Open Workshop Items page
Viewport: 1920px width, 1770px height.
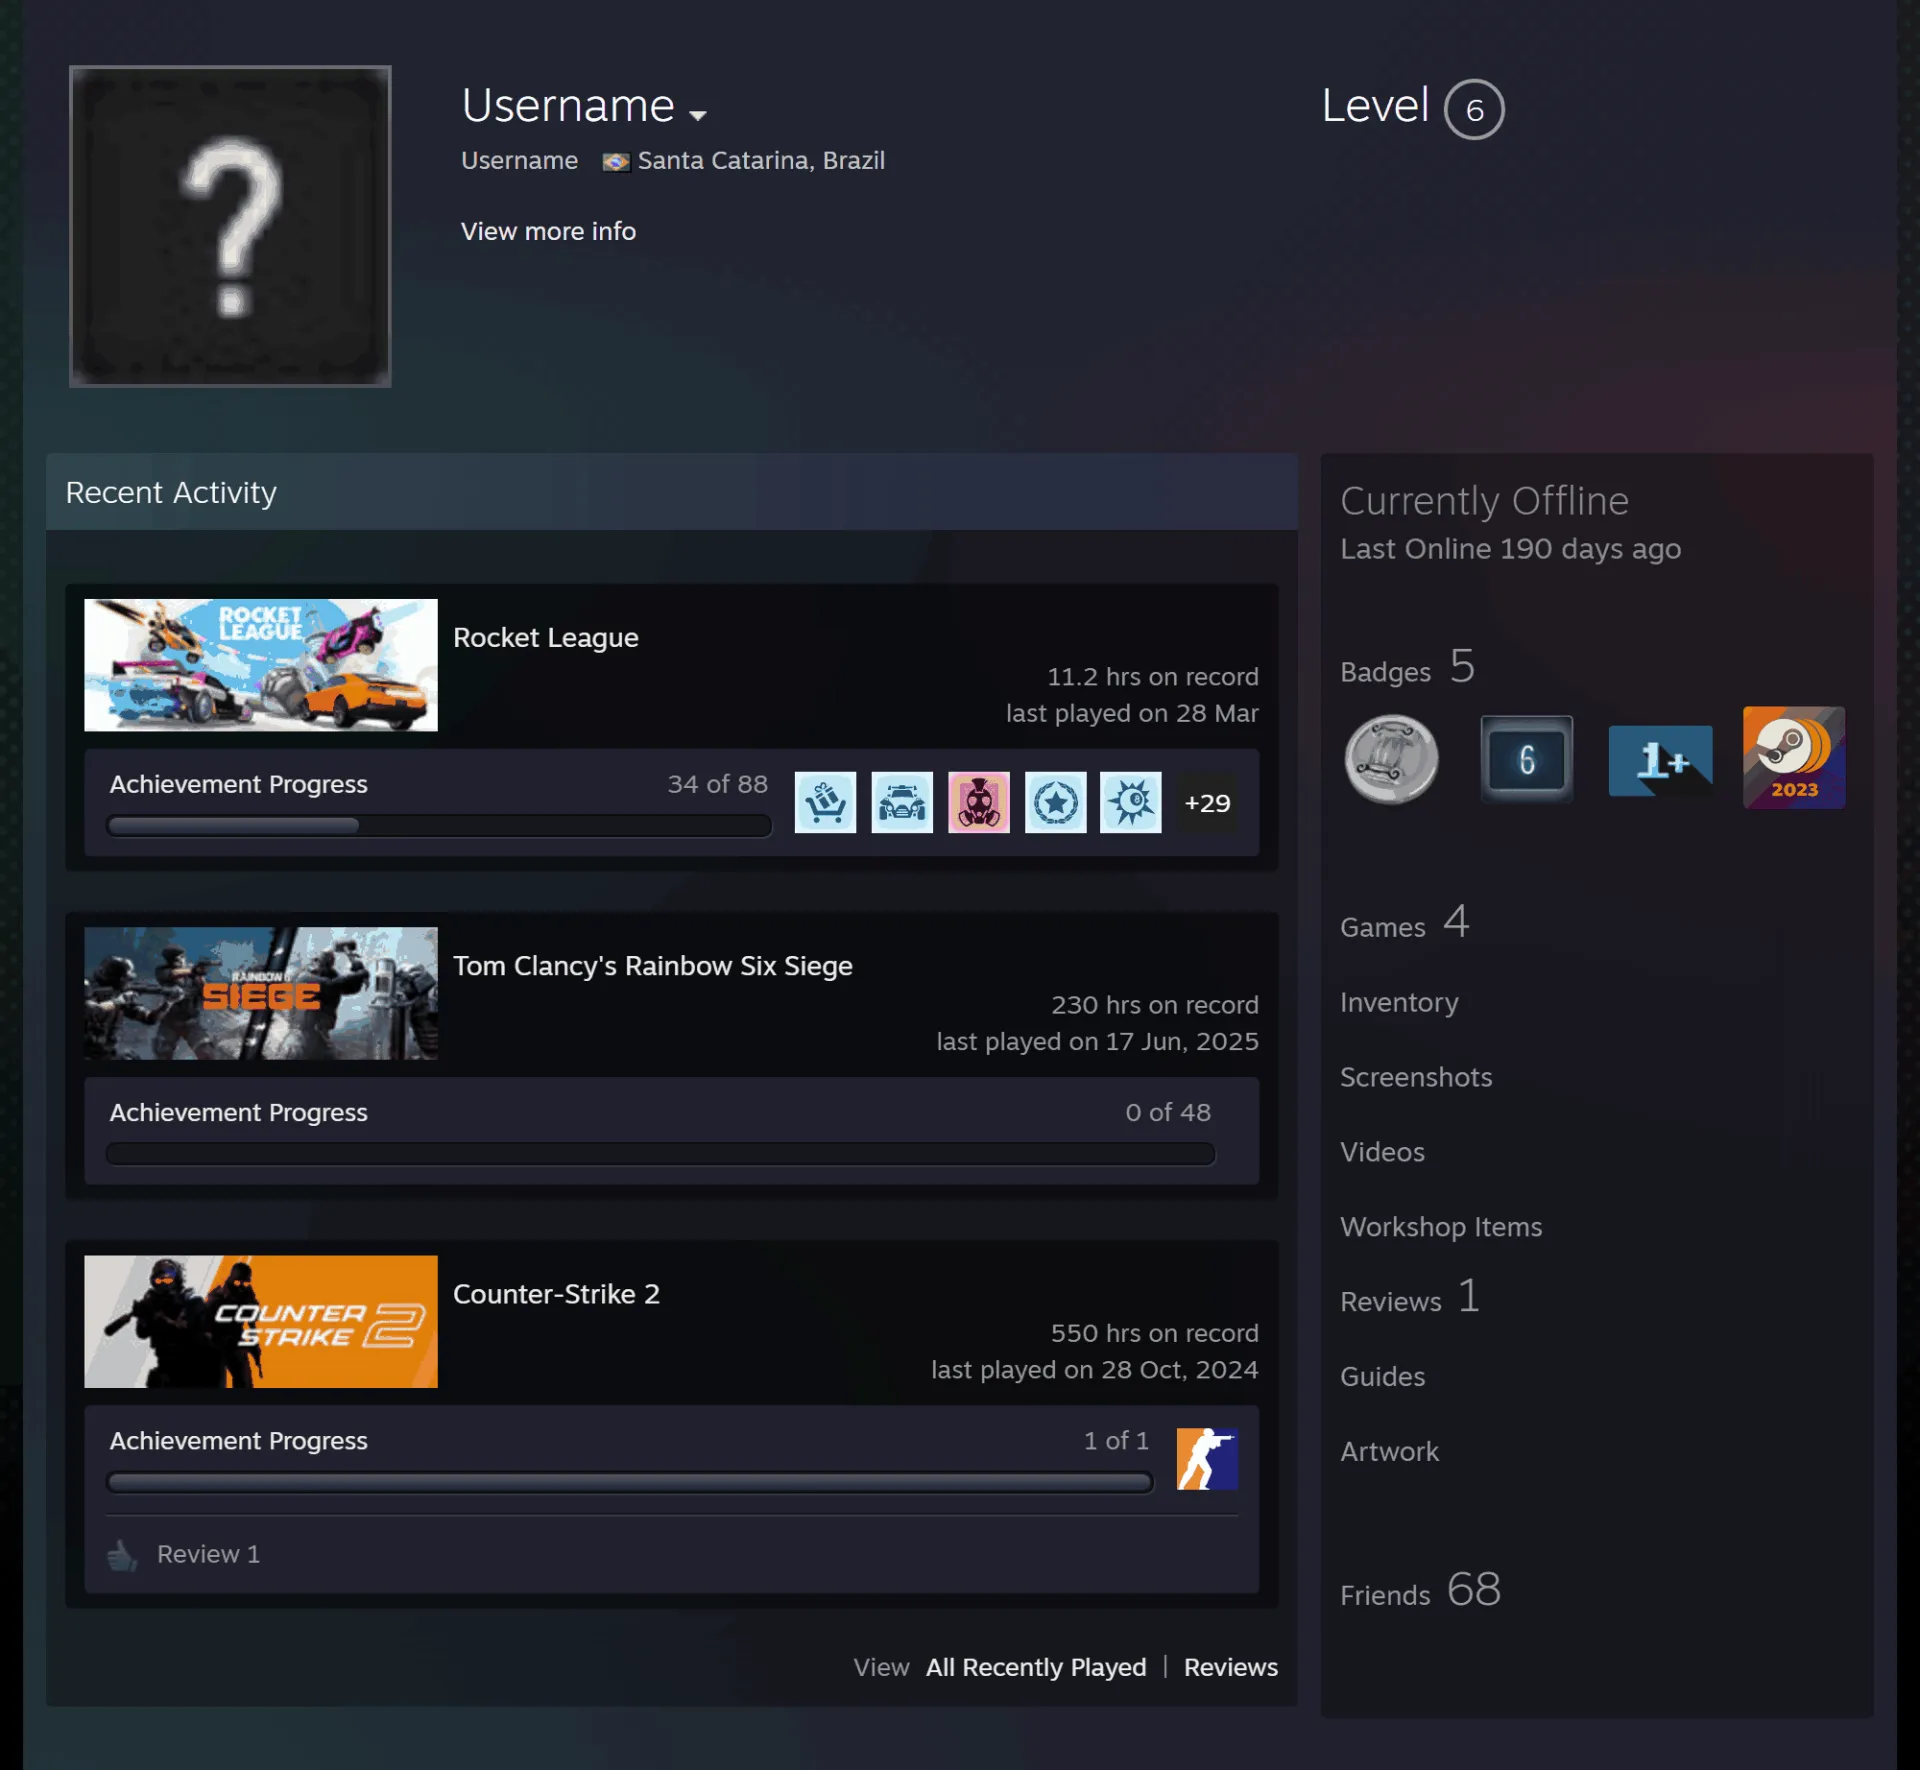(1441, 1227)
